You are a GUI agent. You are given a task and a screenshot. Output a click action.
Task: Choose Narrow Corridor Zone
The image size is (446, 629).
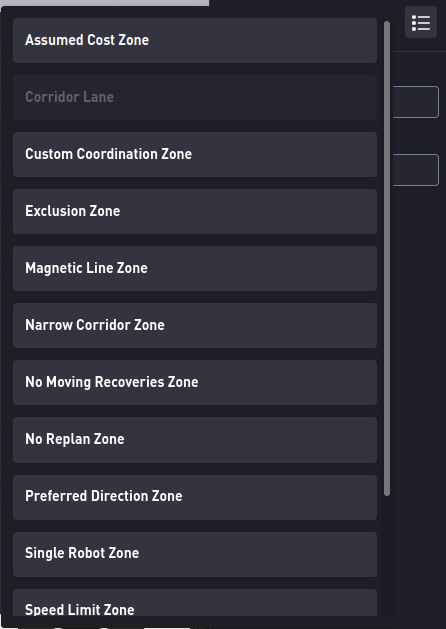point(195,325)
